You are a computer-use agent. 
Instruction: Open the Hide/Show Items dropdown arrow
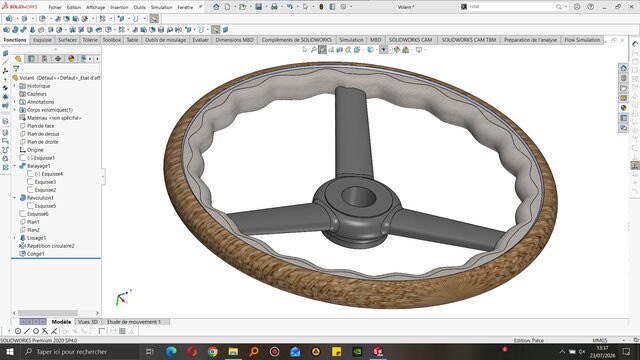[390, 50]
